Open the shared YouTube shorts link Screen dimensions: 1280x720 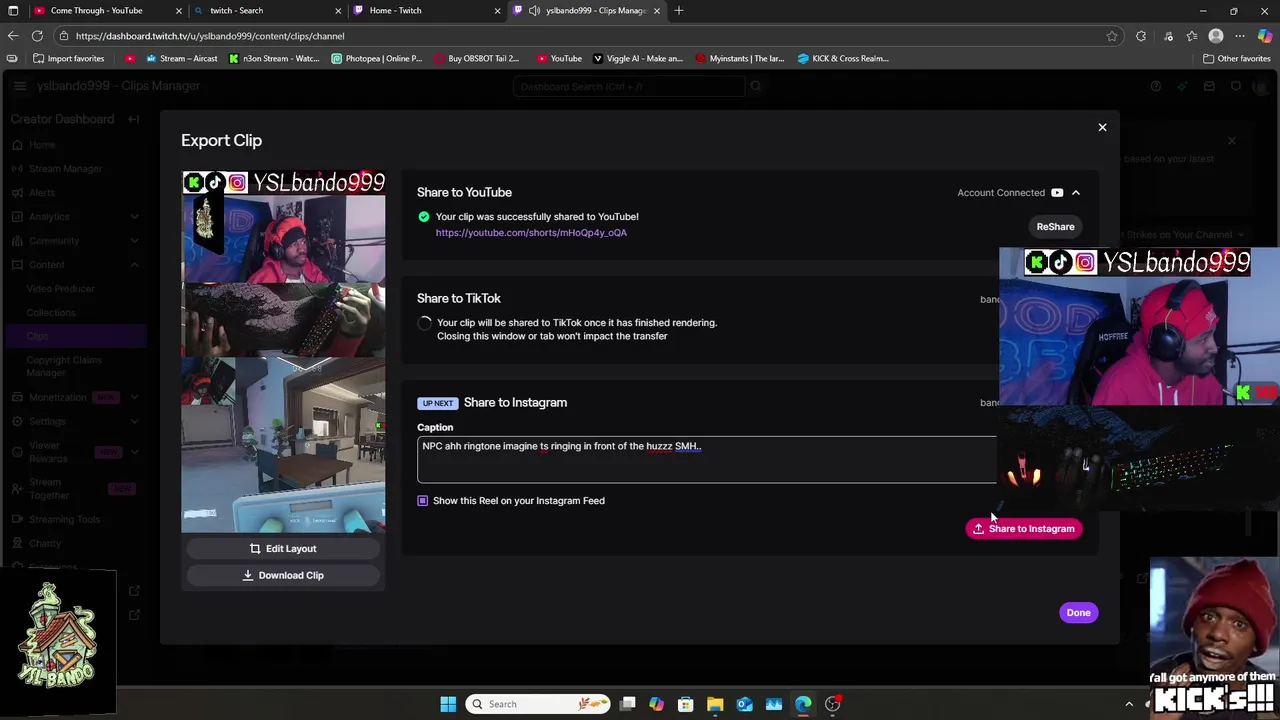(531, 233)
